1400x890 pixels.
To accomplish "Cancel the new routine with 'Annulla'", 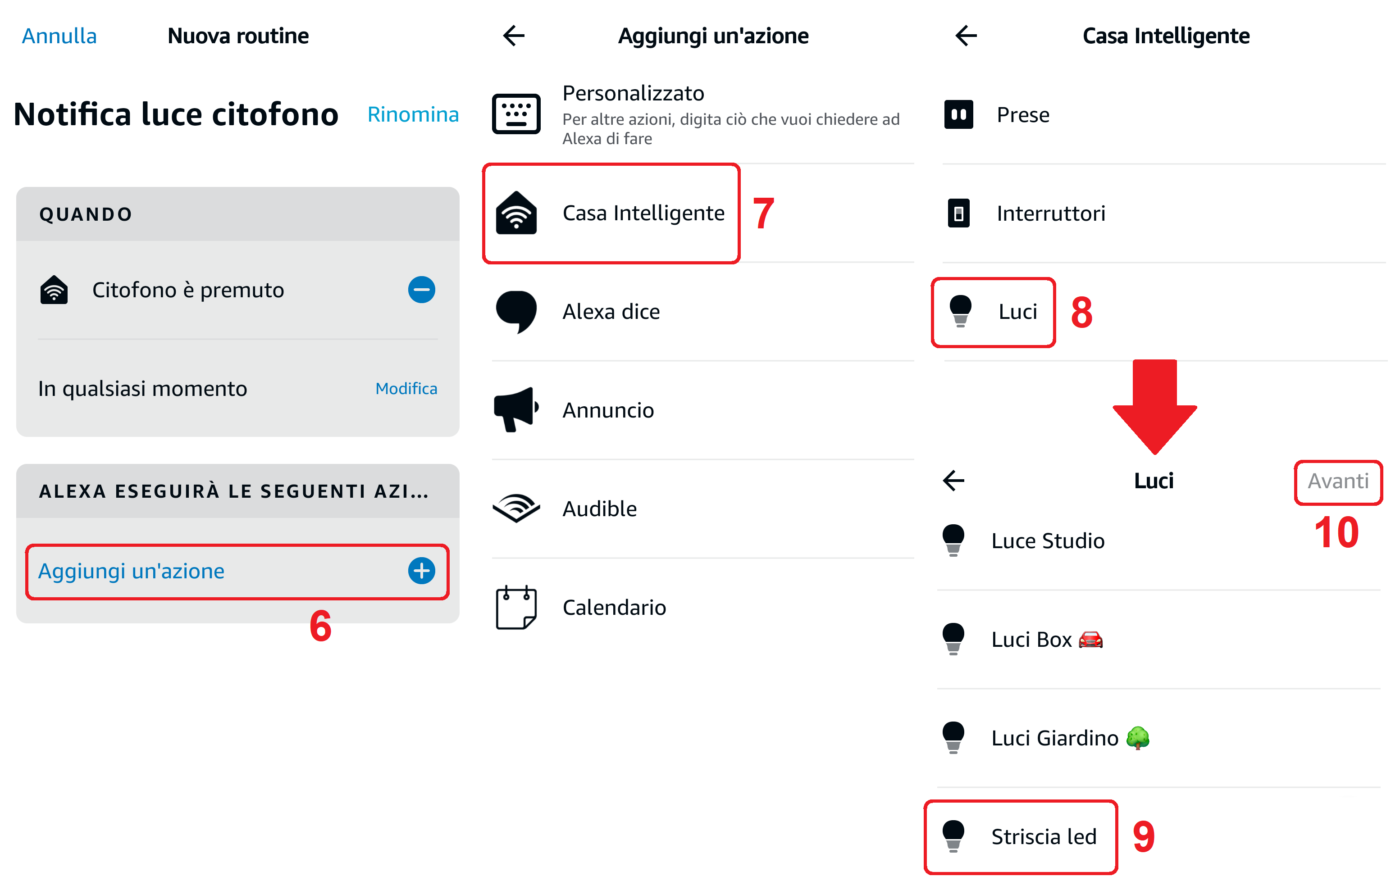I will [x=60, y=36].
